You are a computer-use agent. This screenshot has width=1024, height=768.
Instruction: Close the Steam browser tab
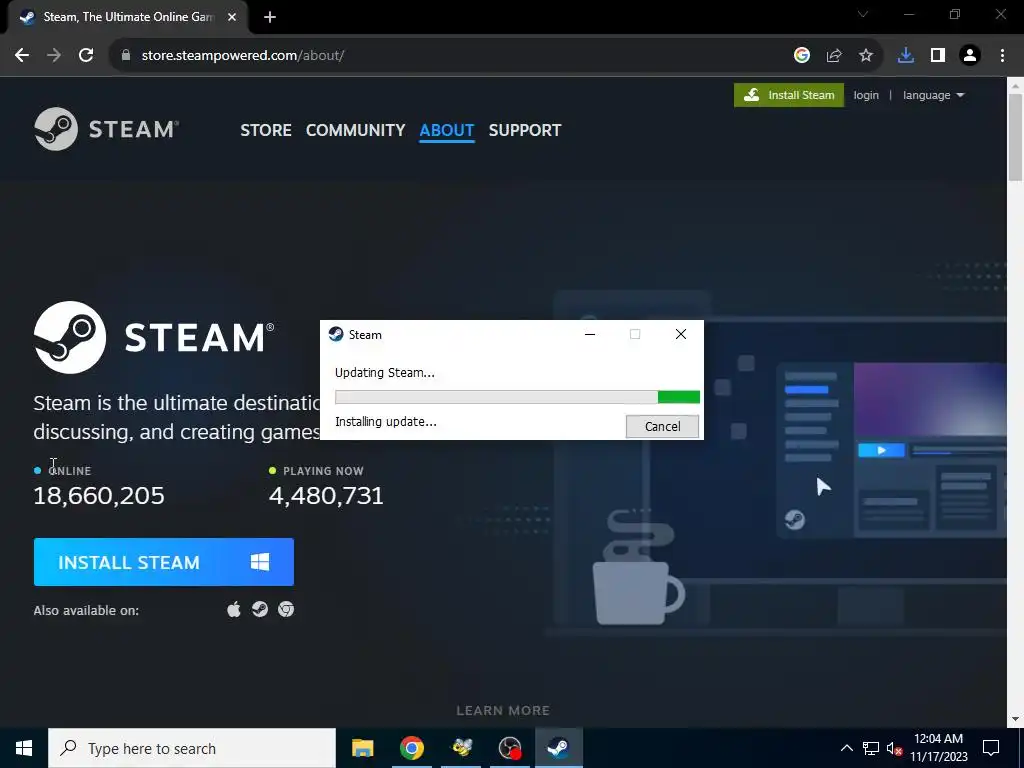coord(232,17)
